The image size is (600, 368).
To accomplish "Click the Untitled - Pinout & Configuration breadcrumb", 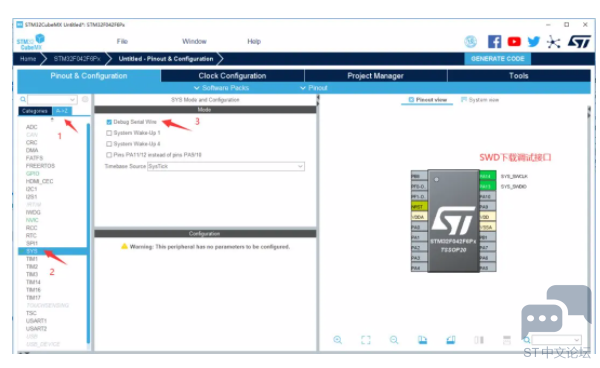I will [x=166, y=59].
